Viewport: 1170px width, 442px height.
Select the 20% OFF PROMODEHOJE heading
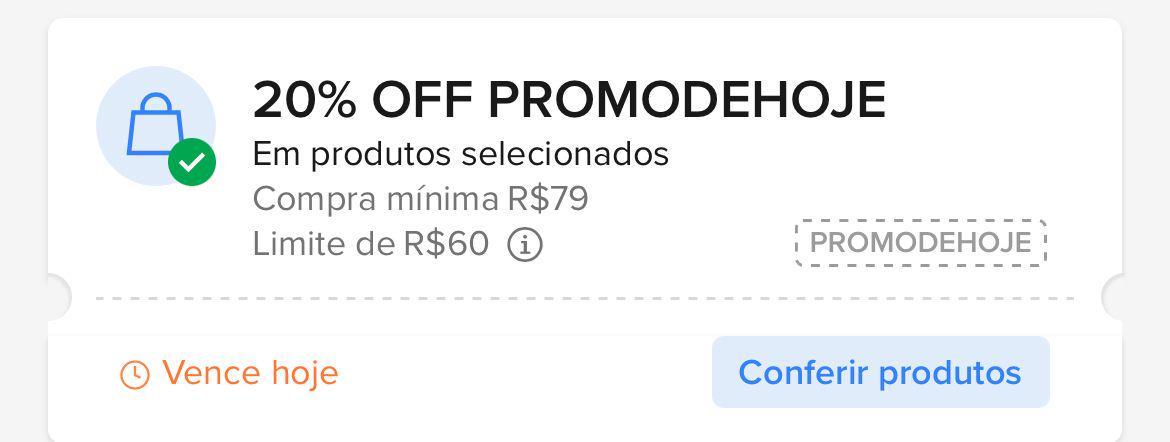pos(569,100)
